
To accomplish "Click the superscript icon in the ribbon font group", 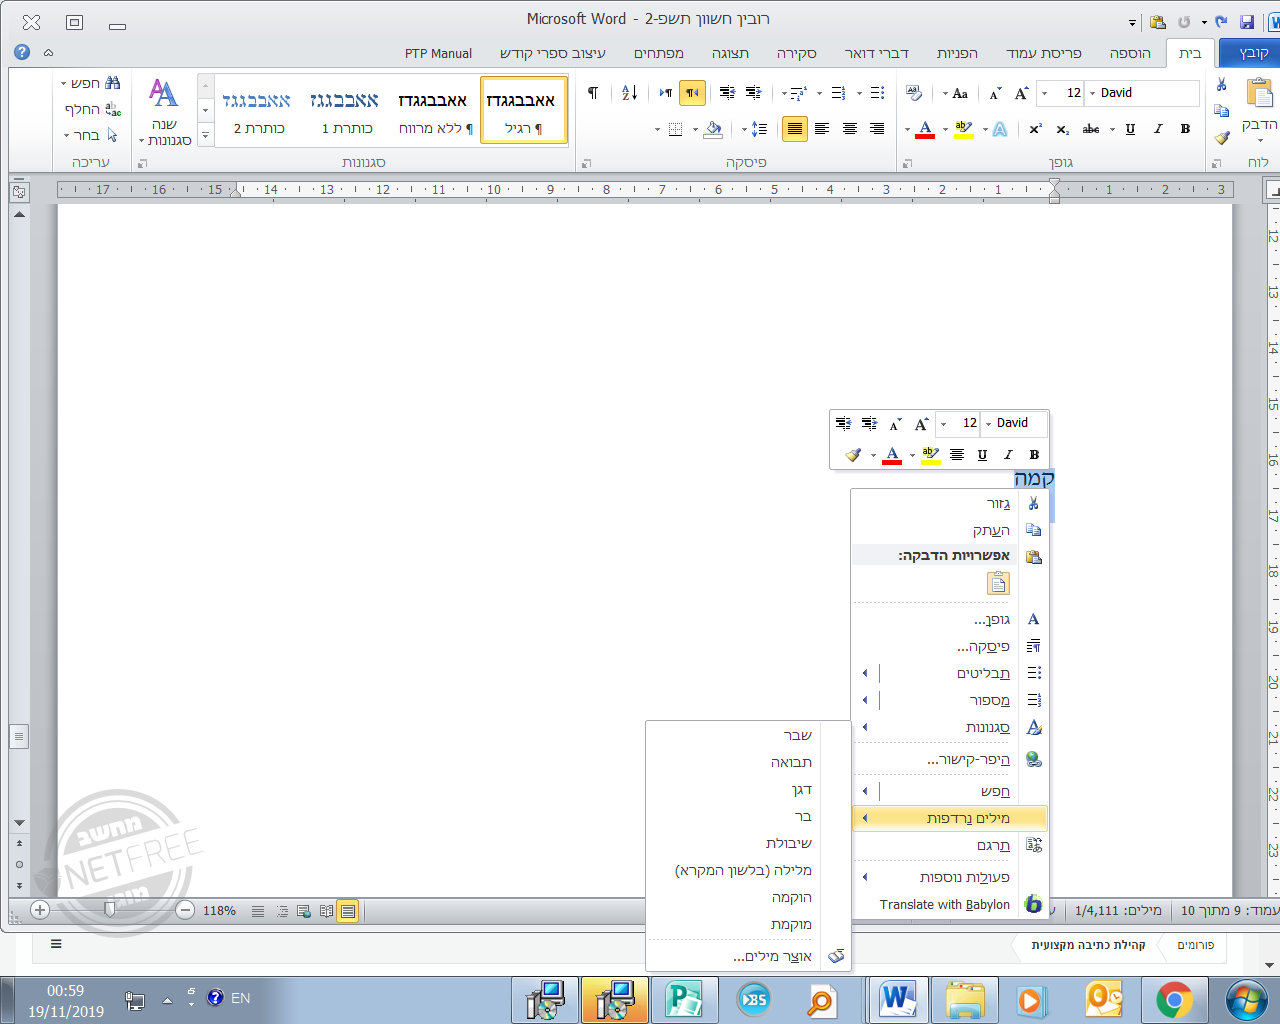I will tap(1035, 129).
